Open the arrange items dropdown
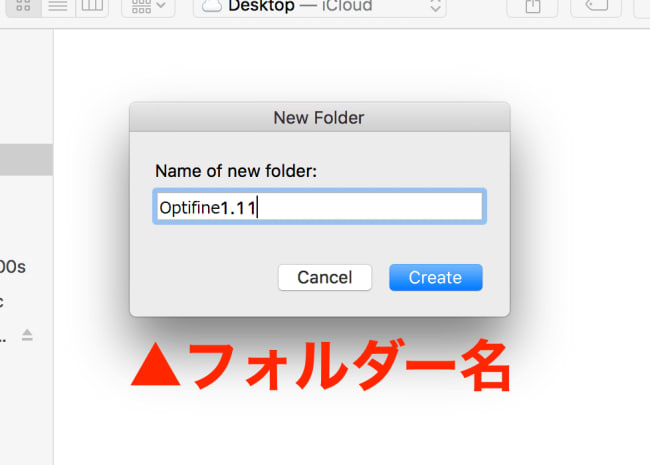Image resolution: width=650 pixels, height=465 pixels. click(x=148, y=7)
